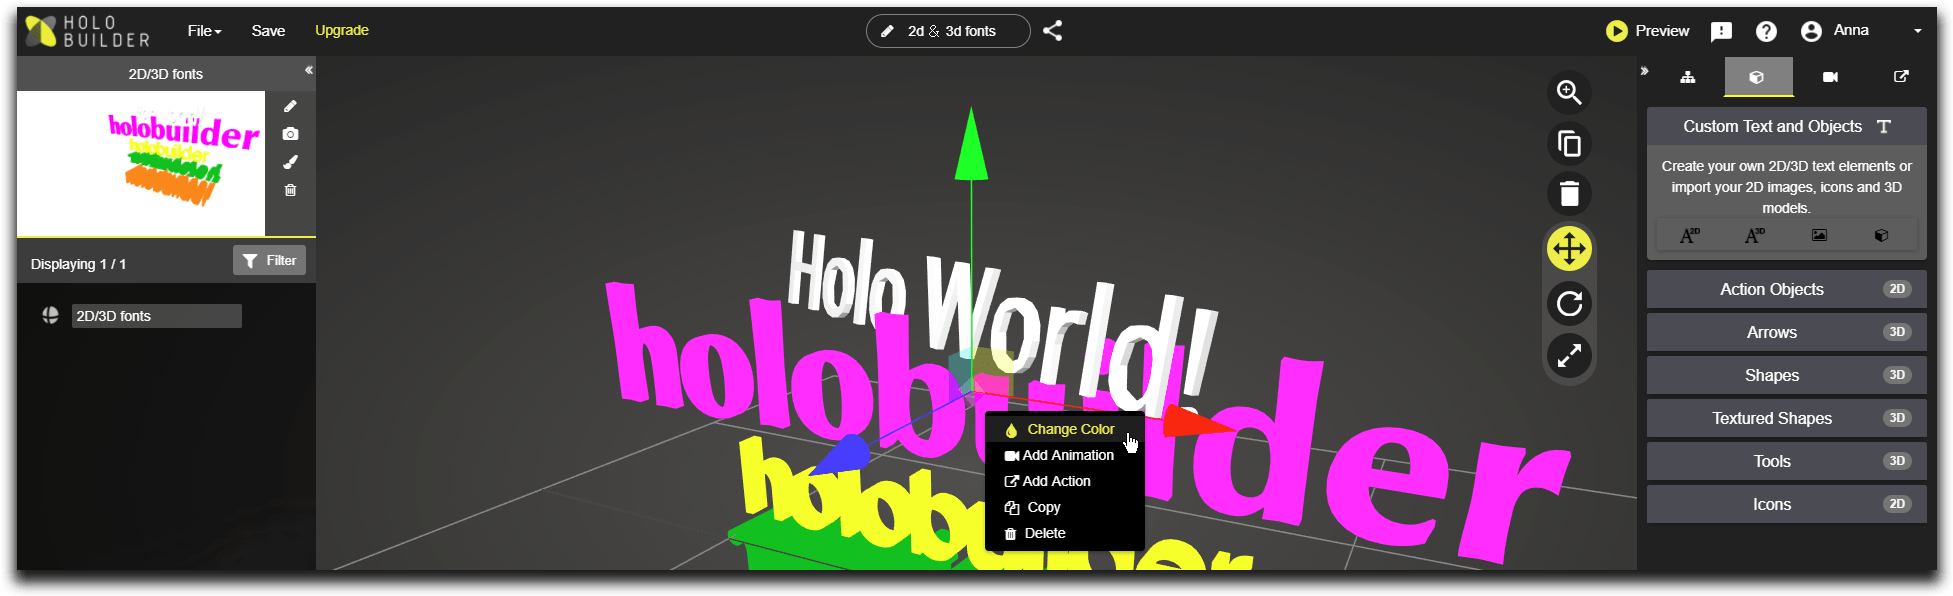
Task: Select the move translate tool
Action: (1569, 249)
